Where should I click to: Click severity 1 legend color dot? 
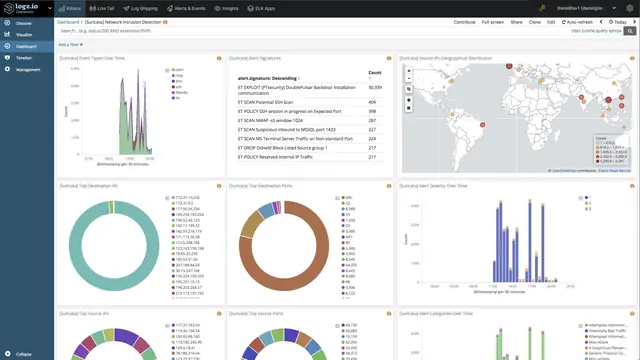coord(587,198)
